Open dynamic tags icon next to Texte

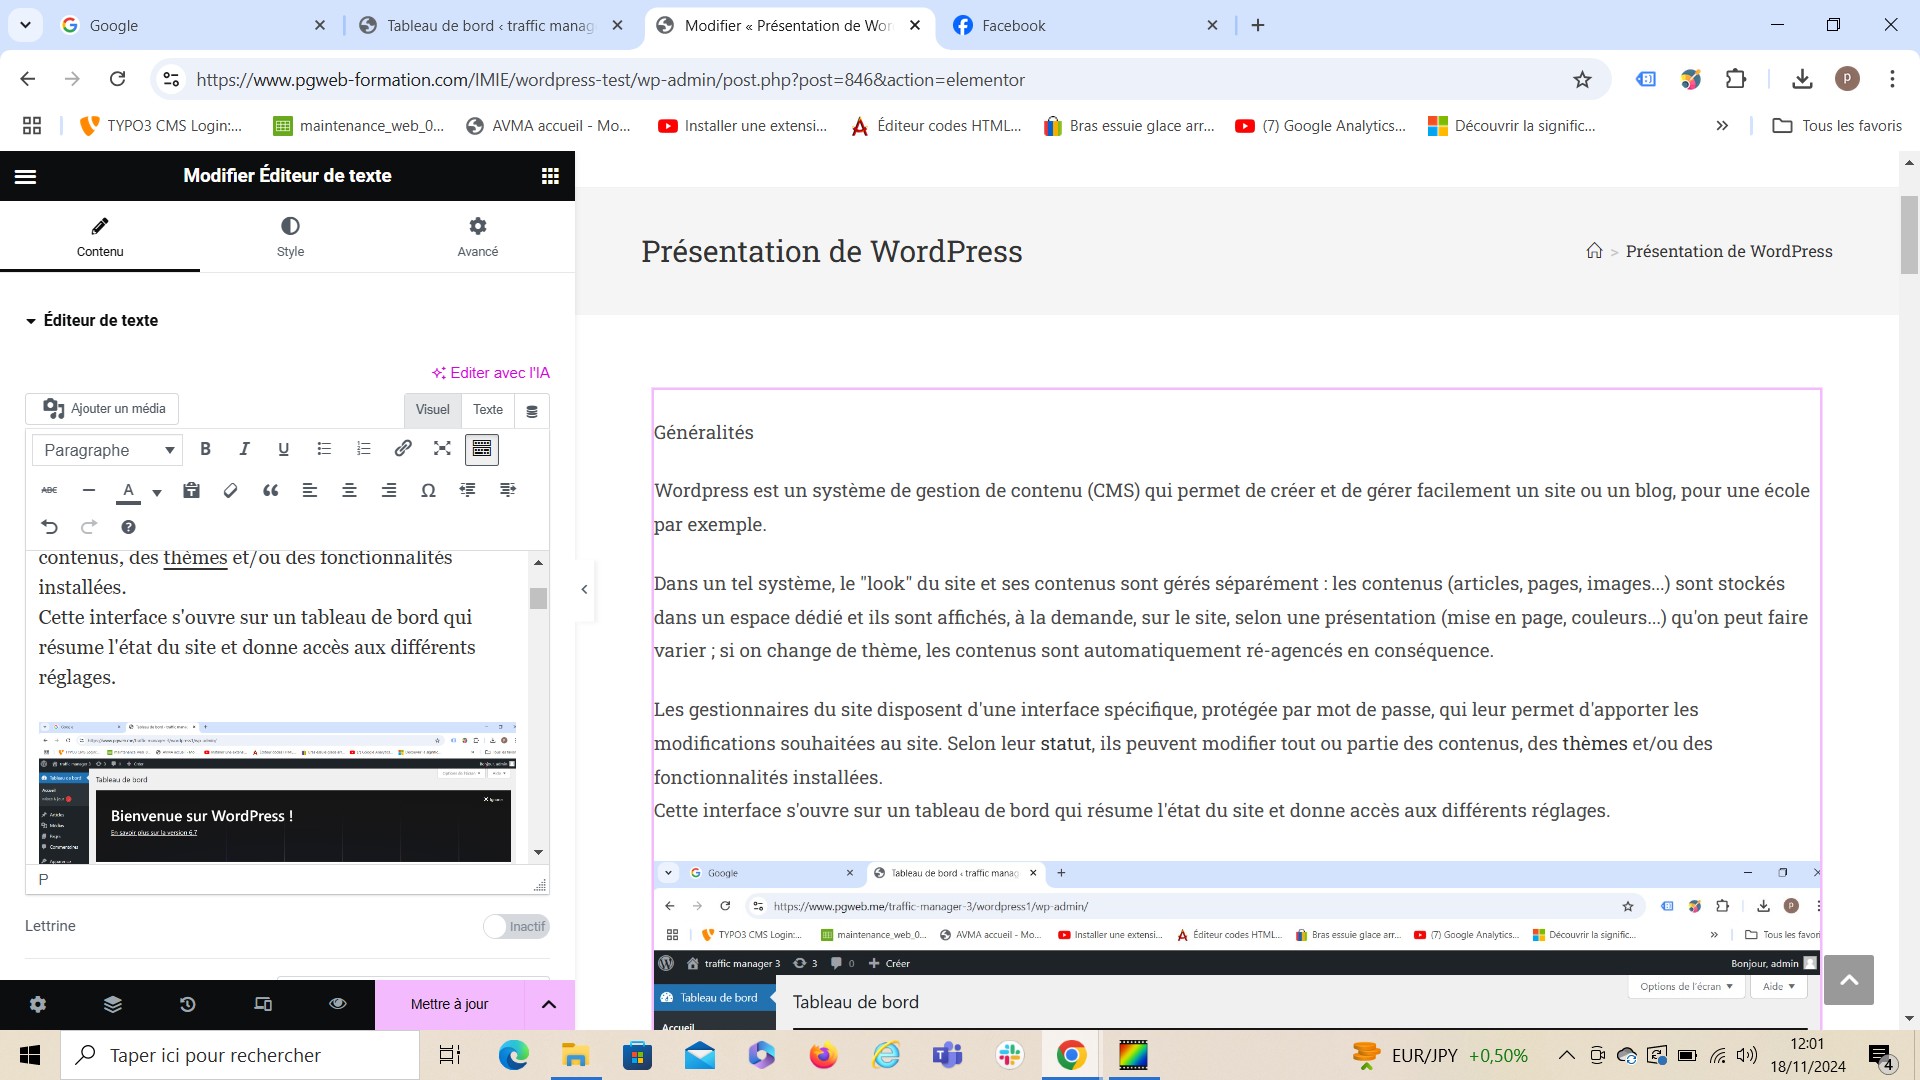[x=532, y=411]
